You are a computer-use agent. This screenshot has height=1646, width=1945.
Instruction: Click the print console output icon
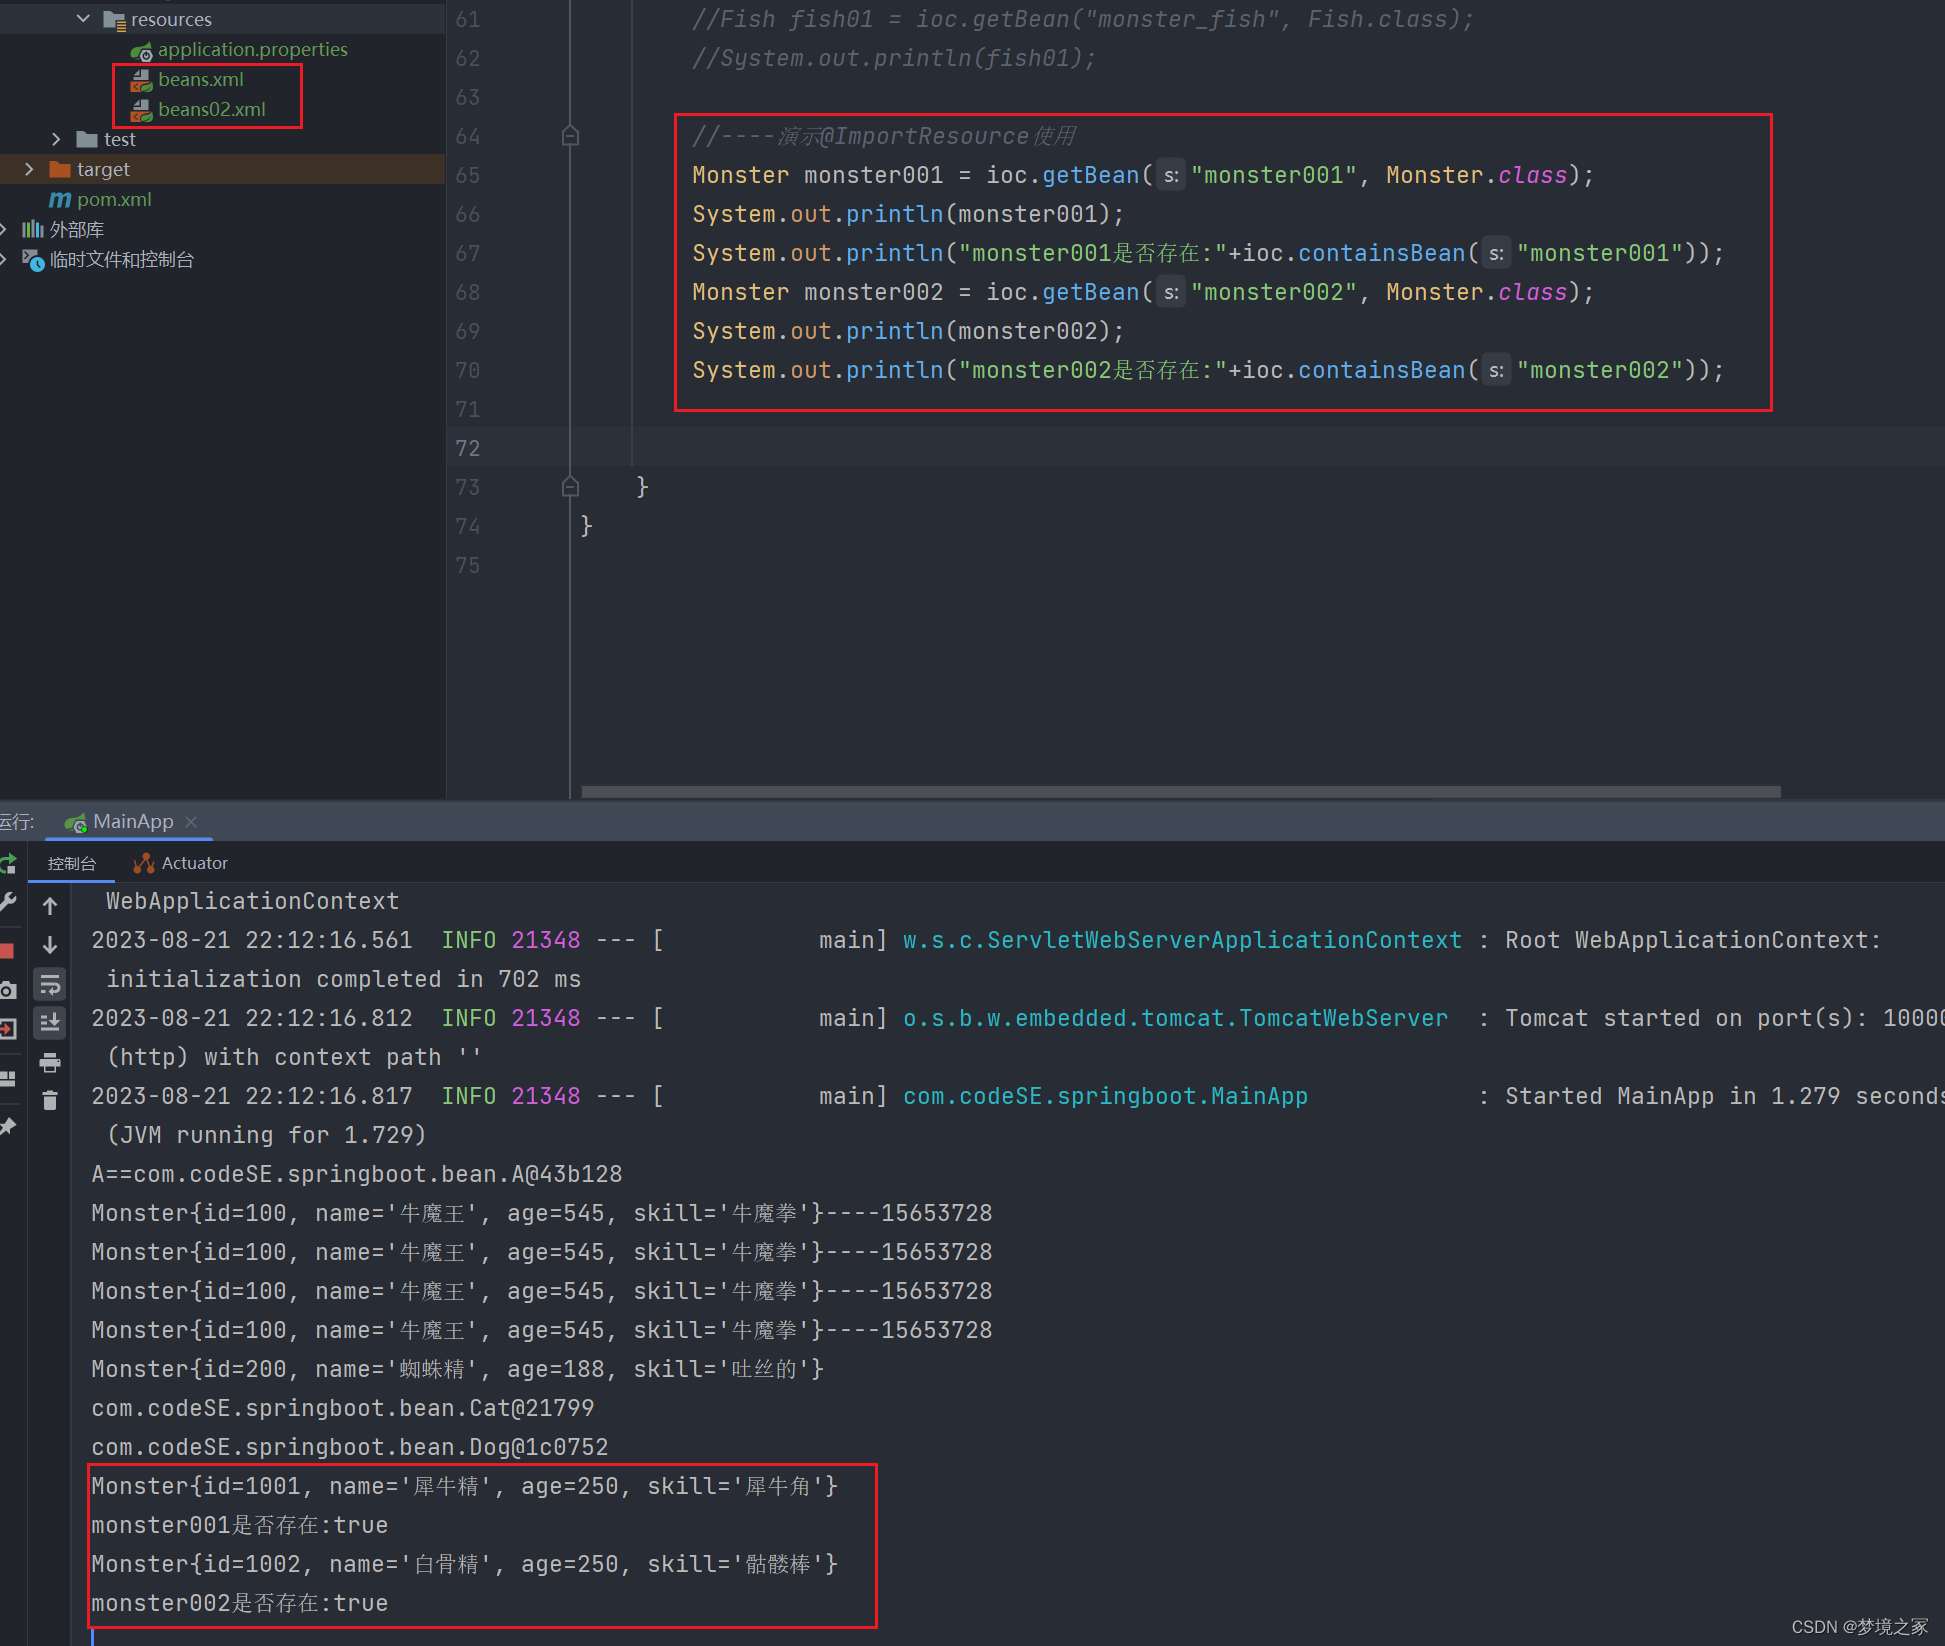[50, 1062]
